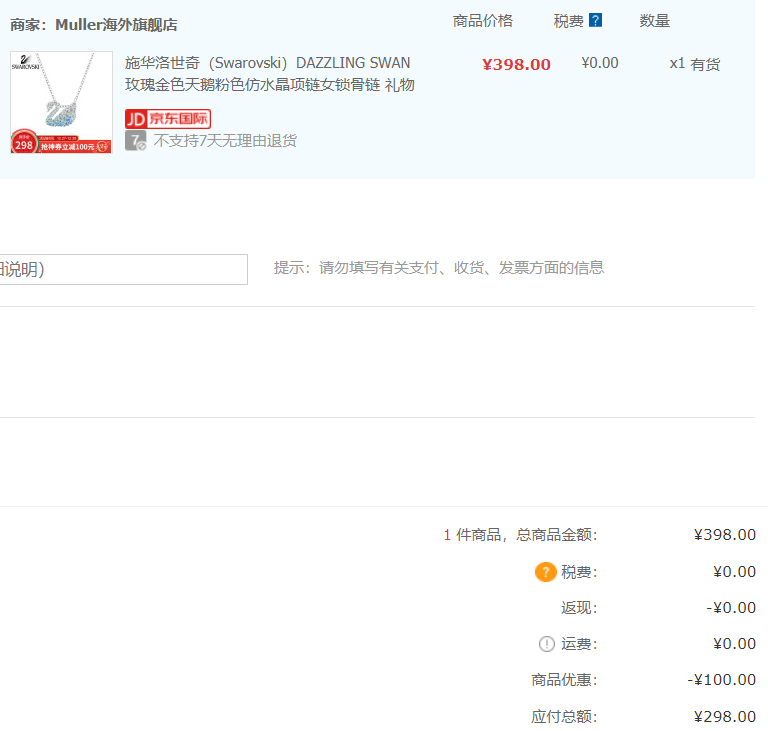The image size is (768, 731).
Task: Focus the order remark input field
Action: point(123,269)
